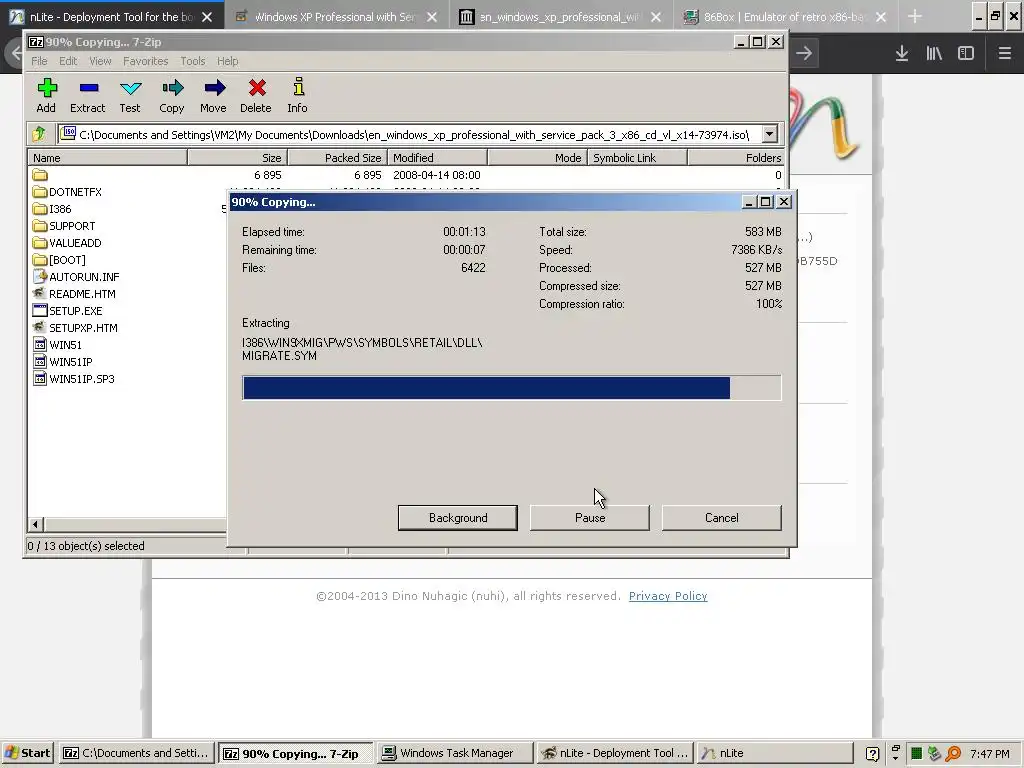Select the WIN51IP file icon

click(40, 362)
